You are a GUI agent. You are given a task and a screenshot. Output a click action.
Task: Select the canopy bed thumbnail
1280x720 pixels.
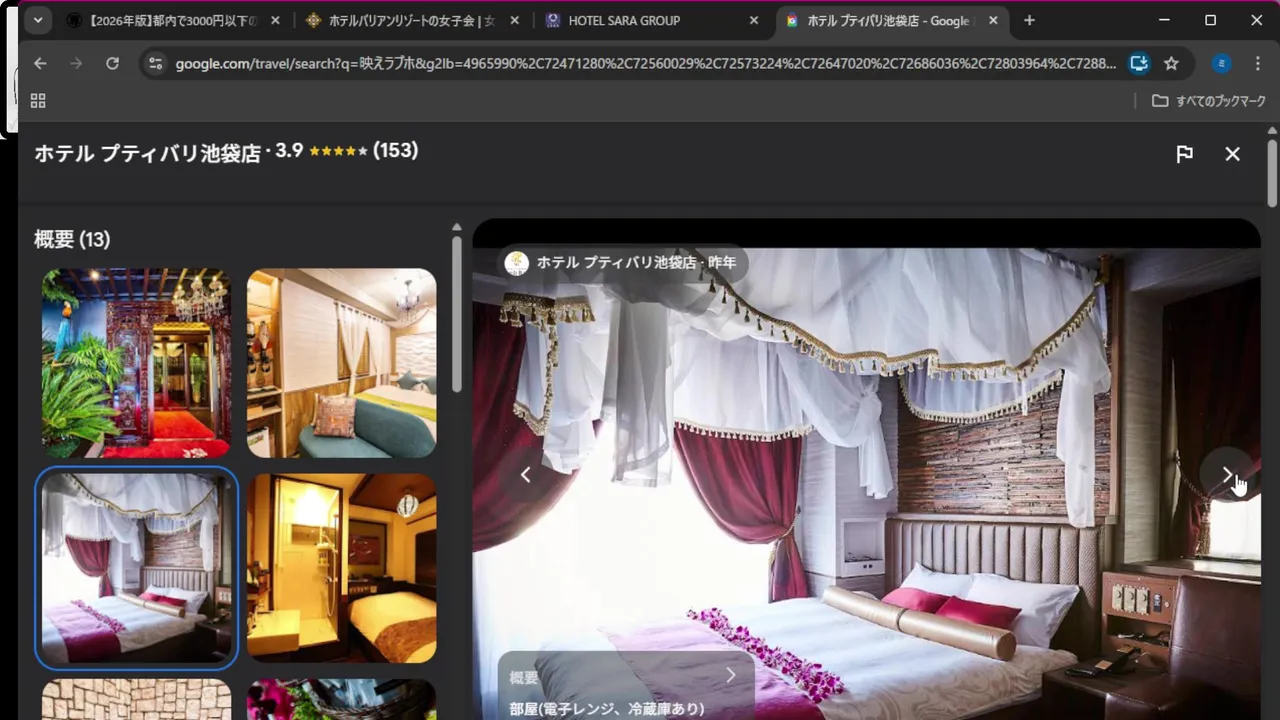[x=136, y=568]
